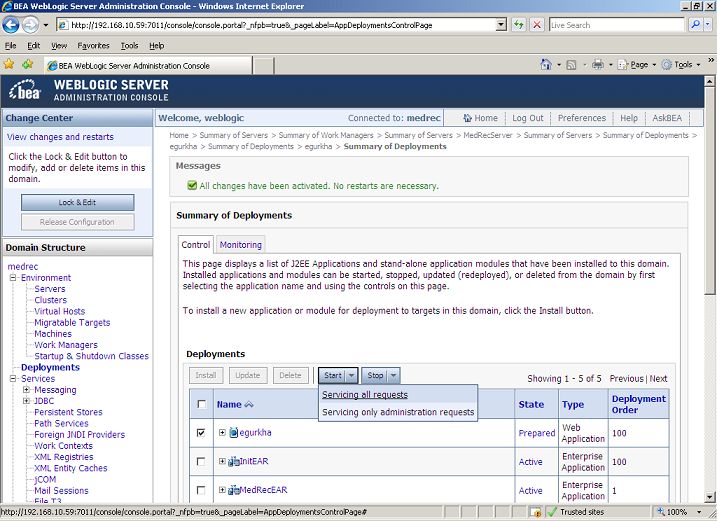The width and height of the screenshot is (717, 521).
Task: Stop loading with the red X icon
Action: [537, 25]
